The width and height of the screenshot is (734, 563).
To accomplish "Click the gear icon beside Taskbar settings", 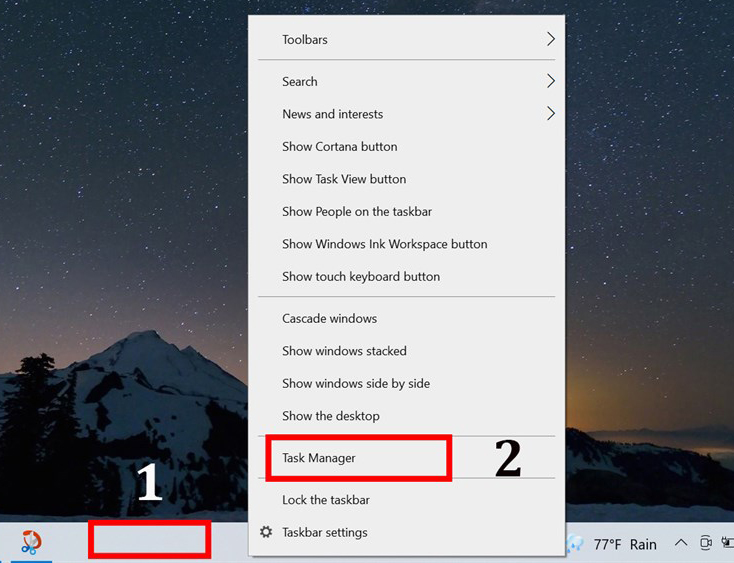I will 266,532.
